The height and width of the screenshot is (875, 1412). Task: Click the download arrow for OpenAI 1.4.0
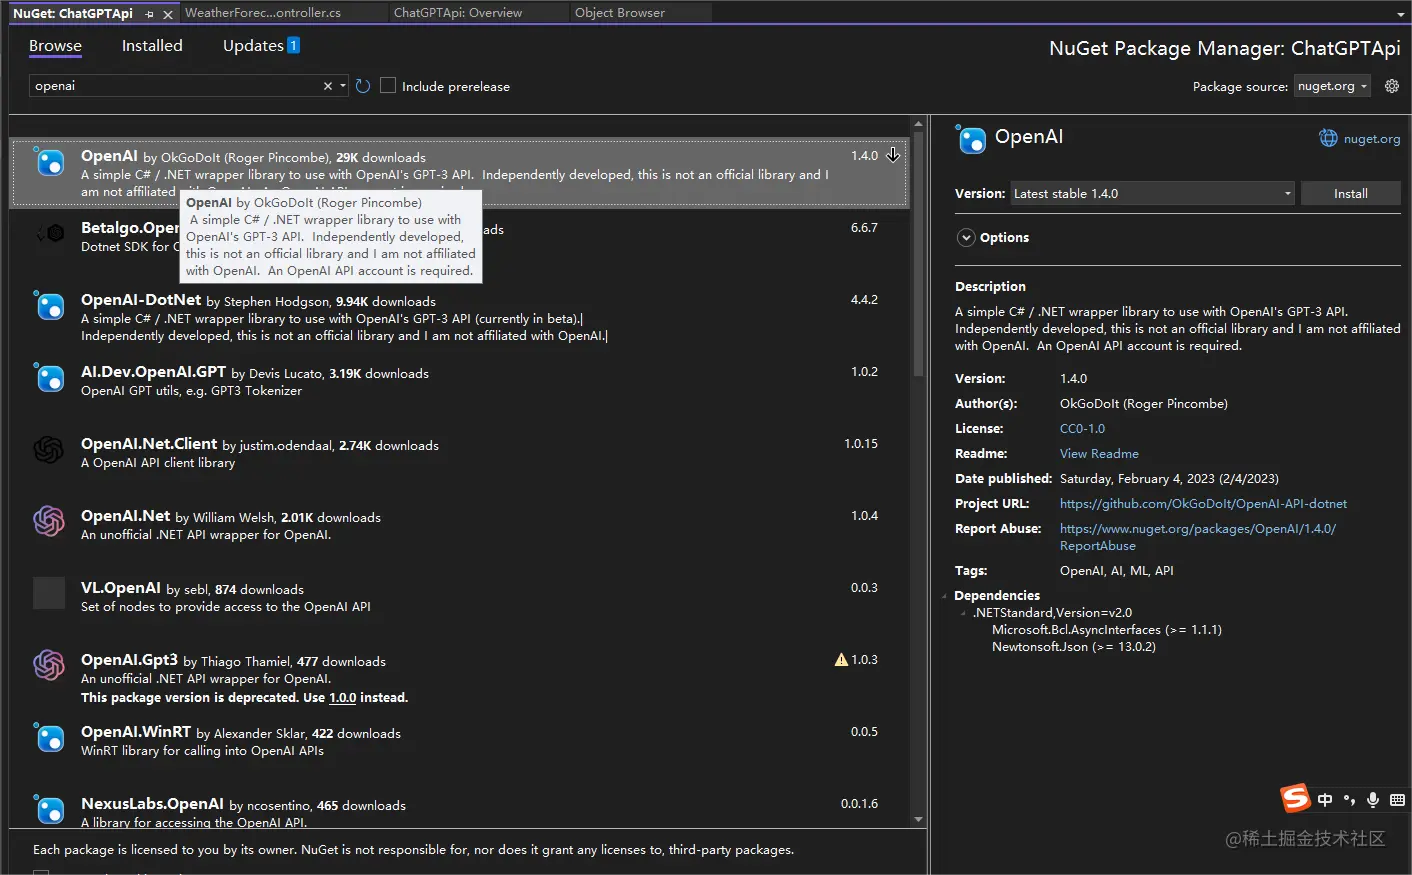(893, 155)
